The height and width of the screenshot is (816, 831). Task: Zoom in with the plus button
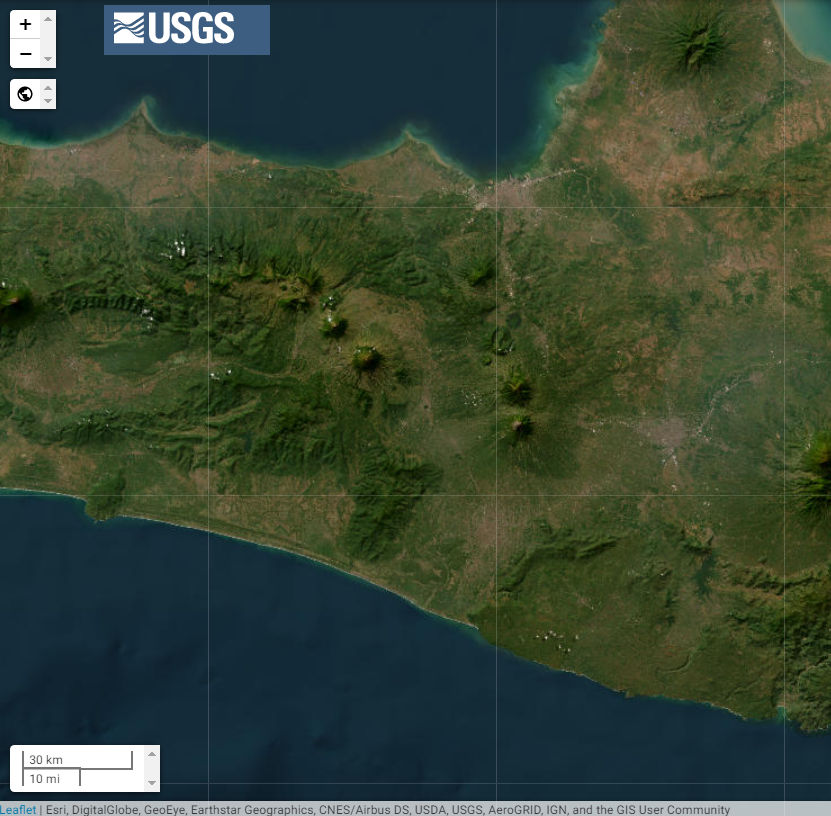[25, 25]
